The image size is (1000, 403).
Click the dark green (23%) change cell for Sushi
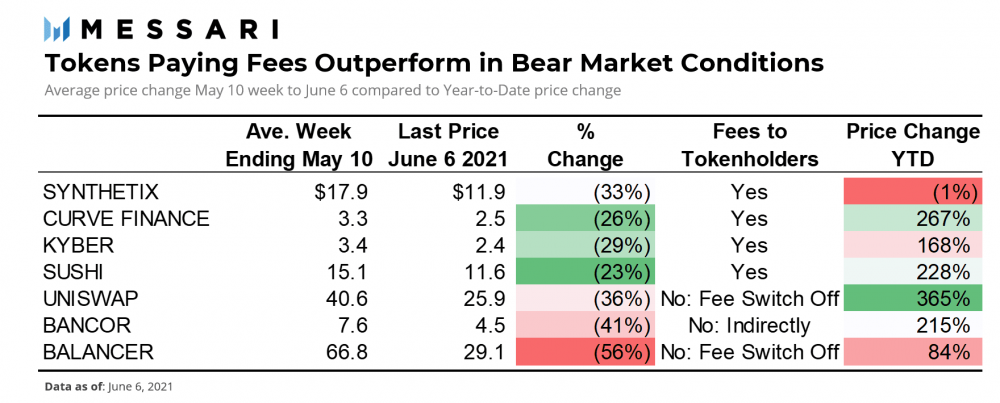[x=582, y=272]
